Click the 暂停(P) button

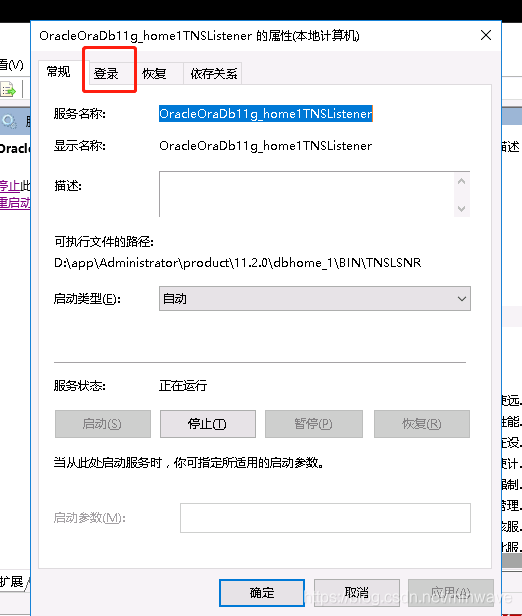click(313, 424)
